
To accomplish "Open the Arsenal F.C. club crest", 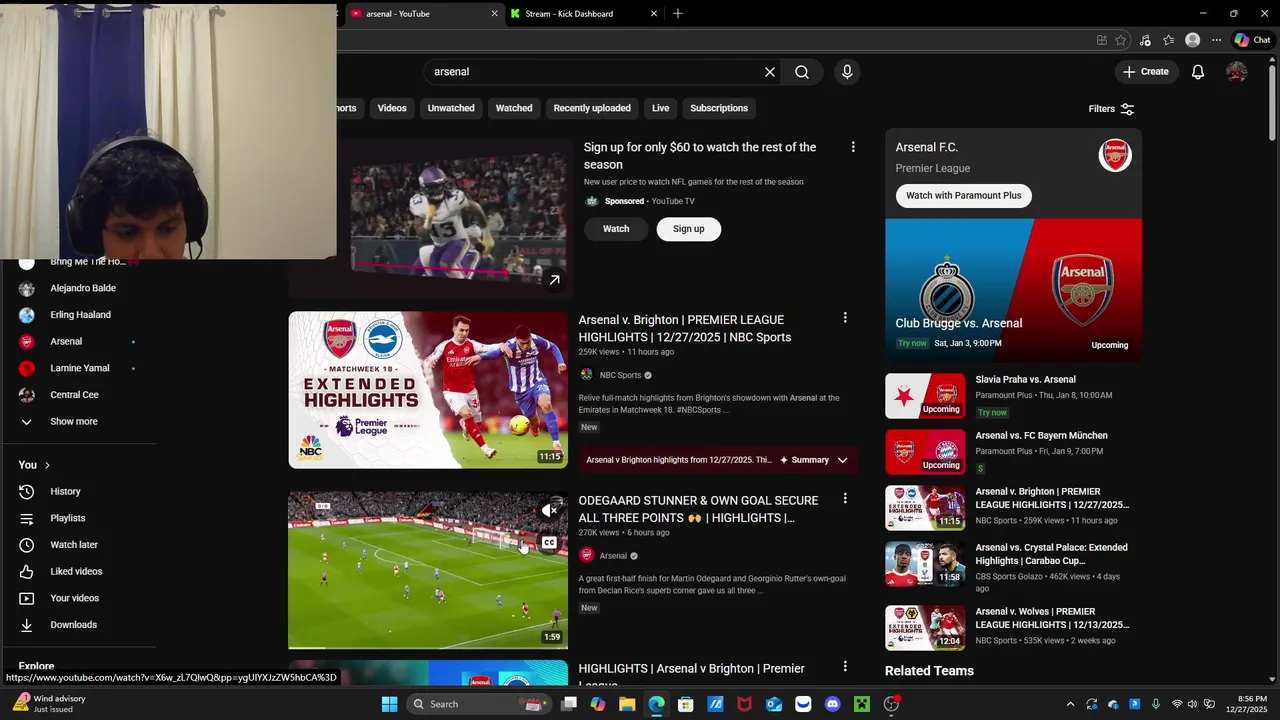I will click(1115, 155).
